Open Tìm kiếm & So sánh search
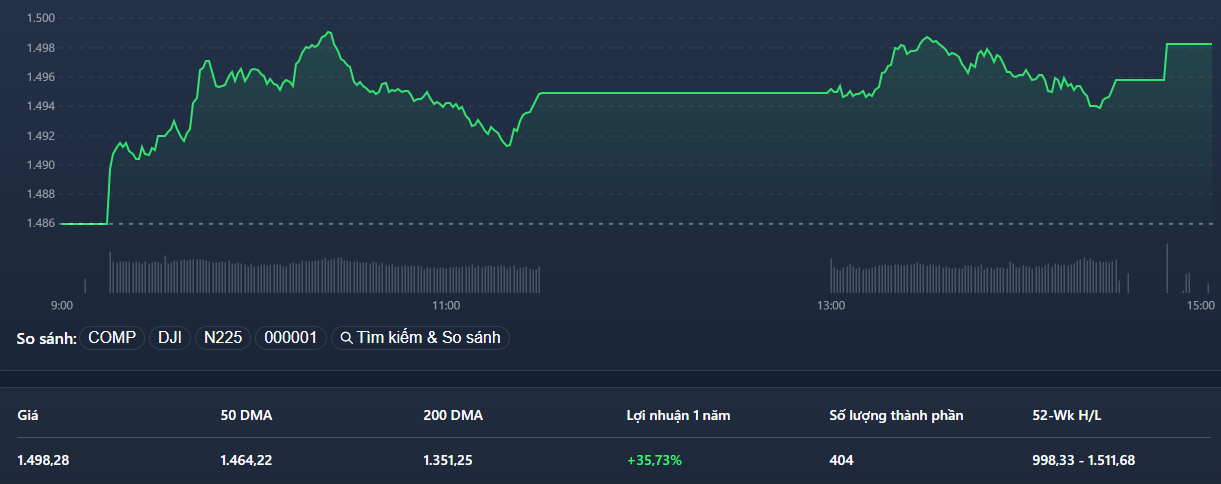 pyautogui.click(x=421, y=338)
